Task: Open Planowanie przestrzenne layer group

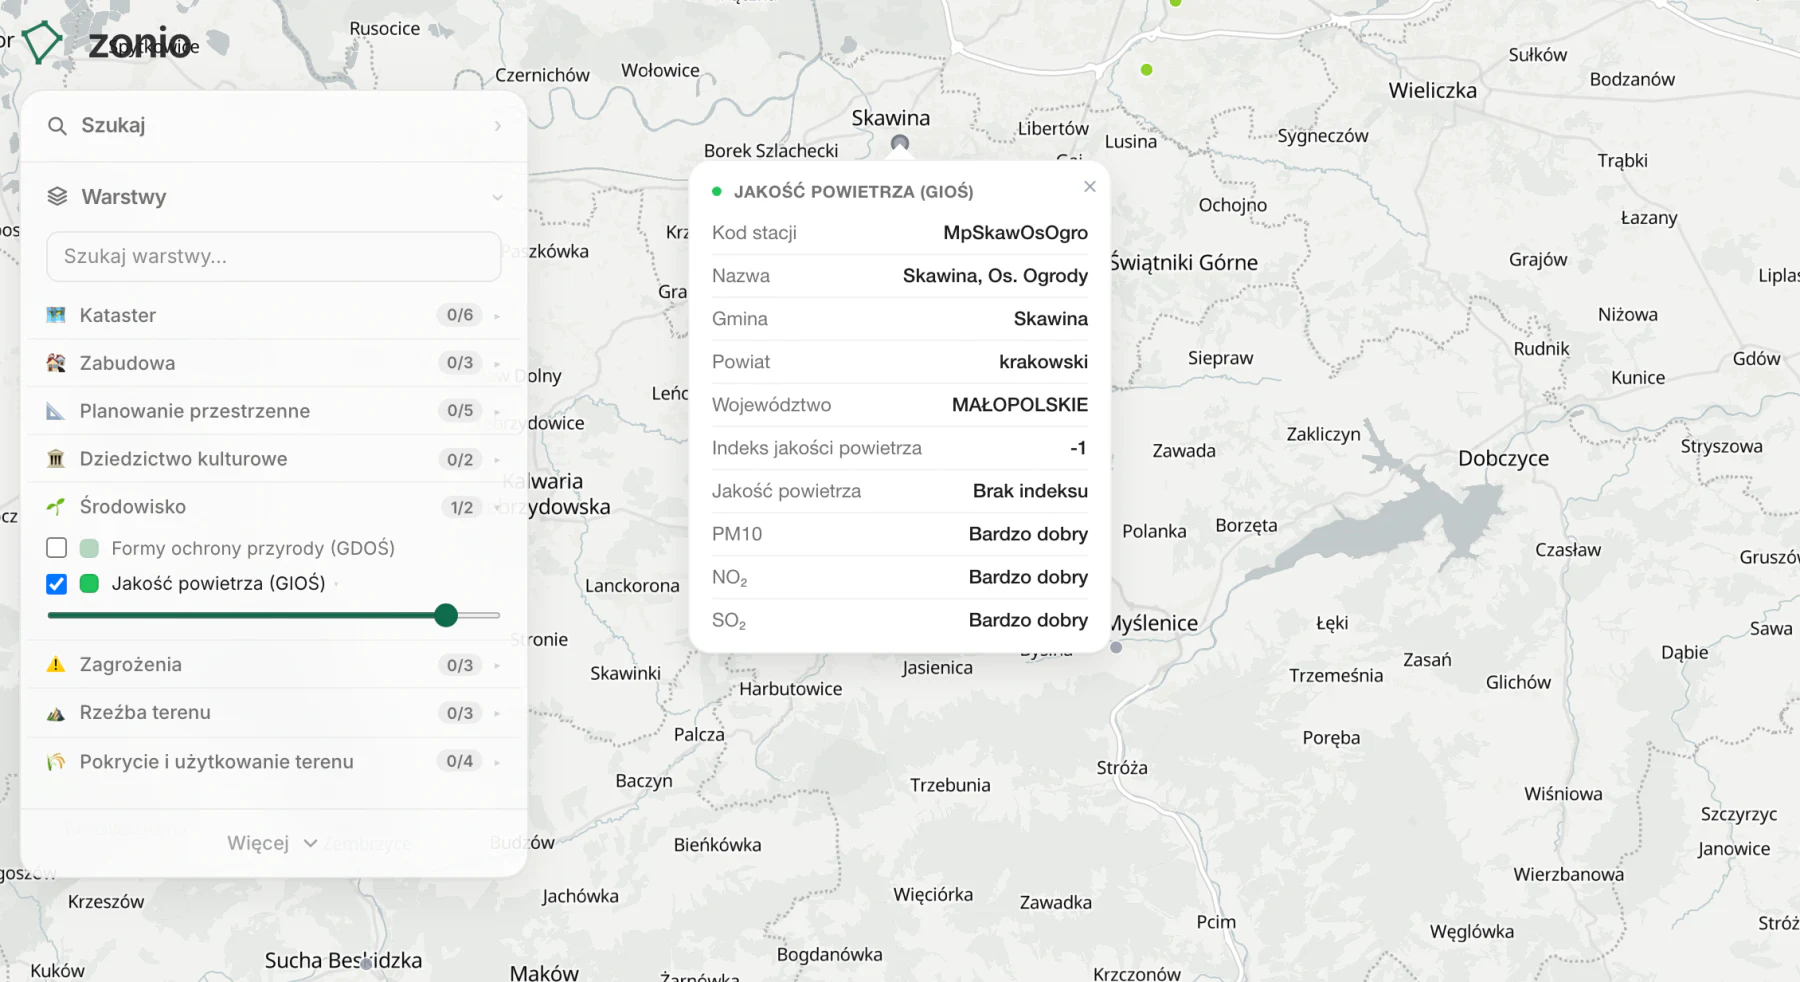Action: click(x=274, y=411)
